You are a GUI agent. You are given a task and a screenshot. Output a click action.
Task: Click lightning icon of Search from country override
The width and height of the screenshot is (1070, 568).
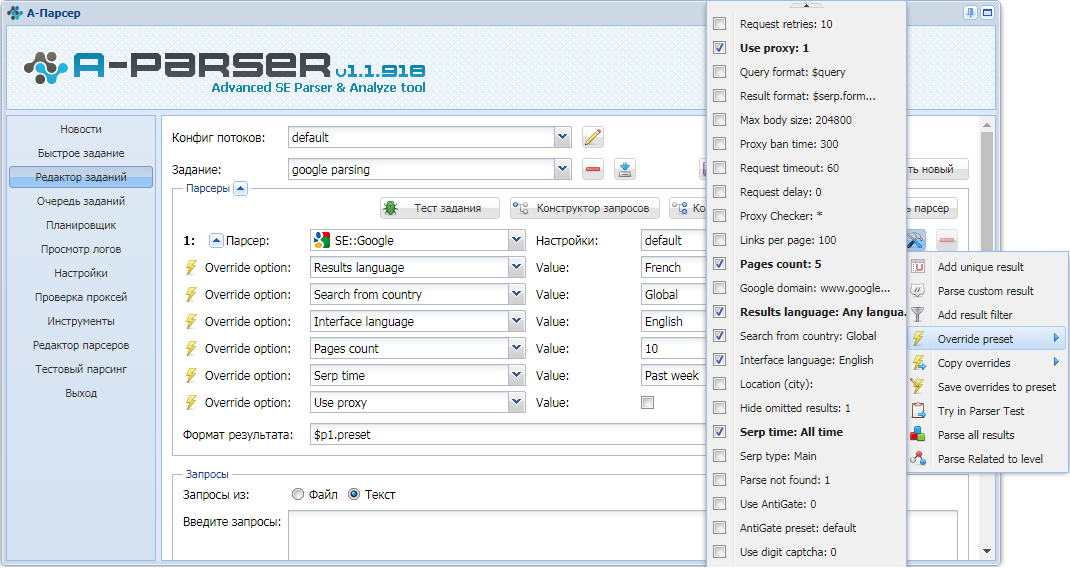point(191,294)
